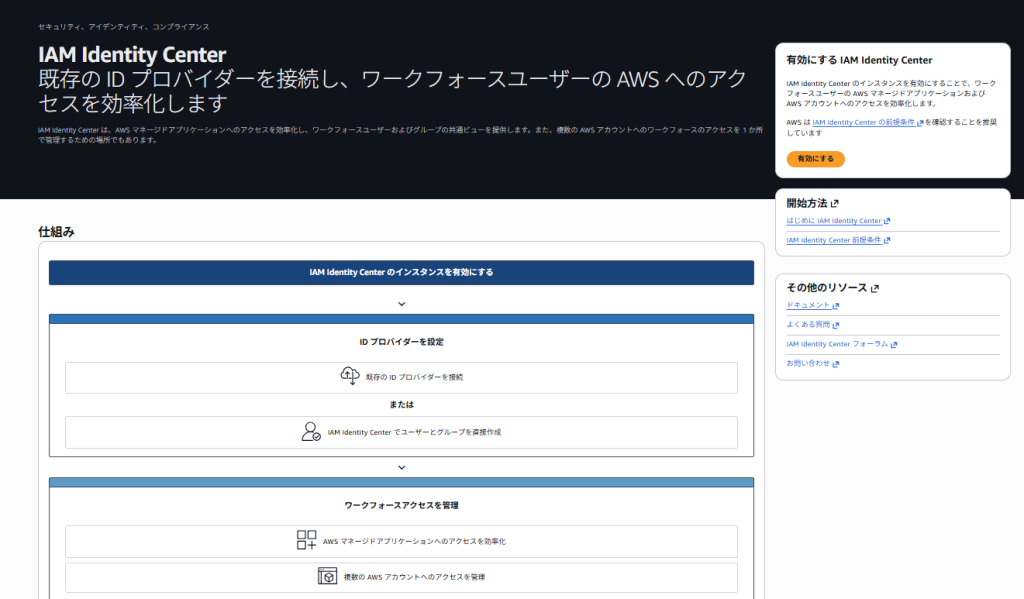
Task: Open the IAM Identity Center フォーラム link
Action: tap(837, 344)
